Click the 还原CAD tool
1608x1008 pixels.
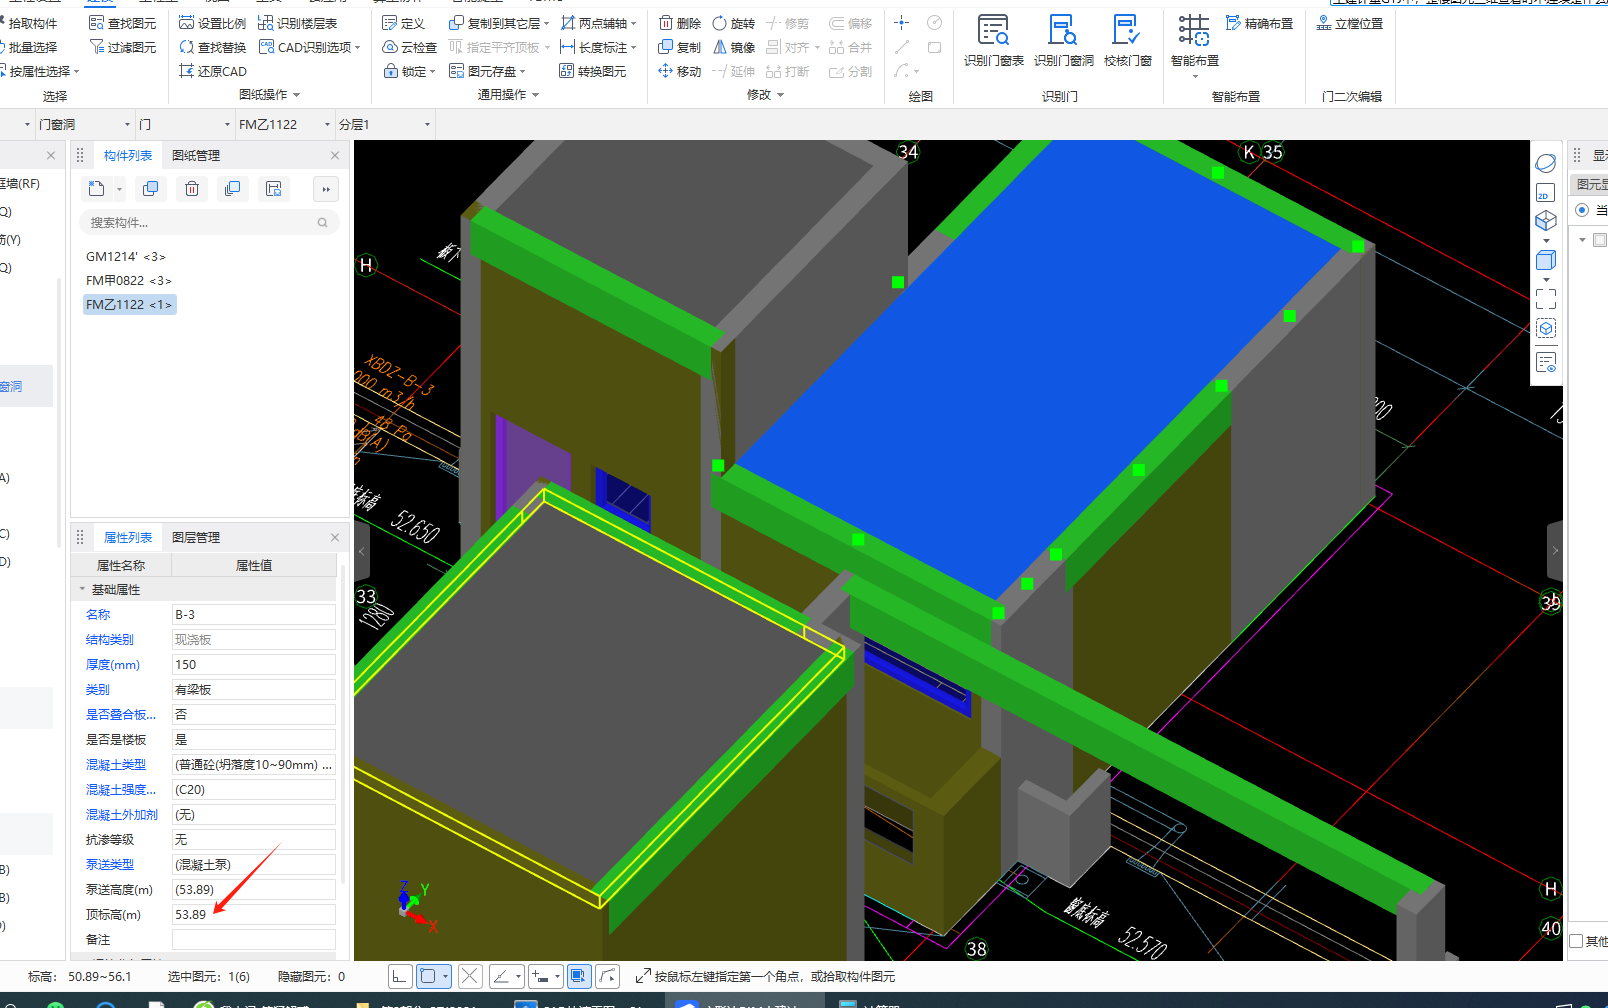tap(212, 71)
